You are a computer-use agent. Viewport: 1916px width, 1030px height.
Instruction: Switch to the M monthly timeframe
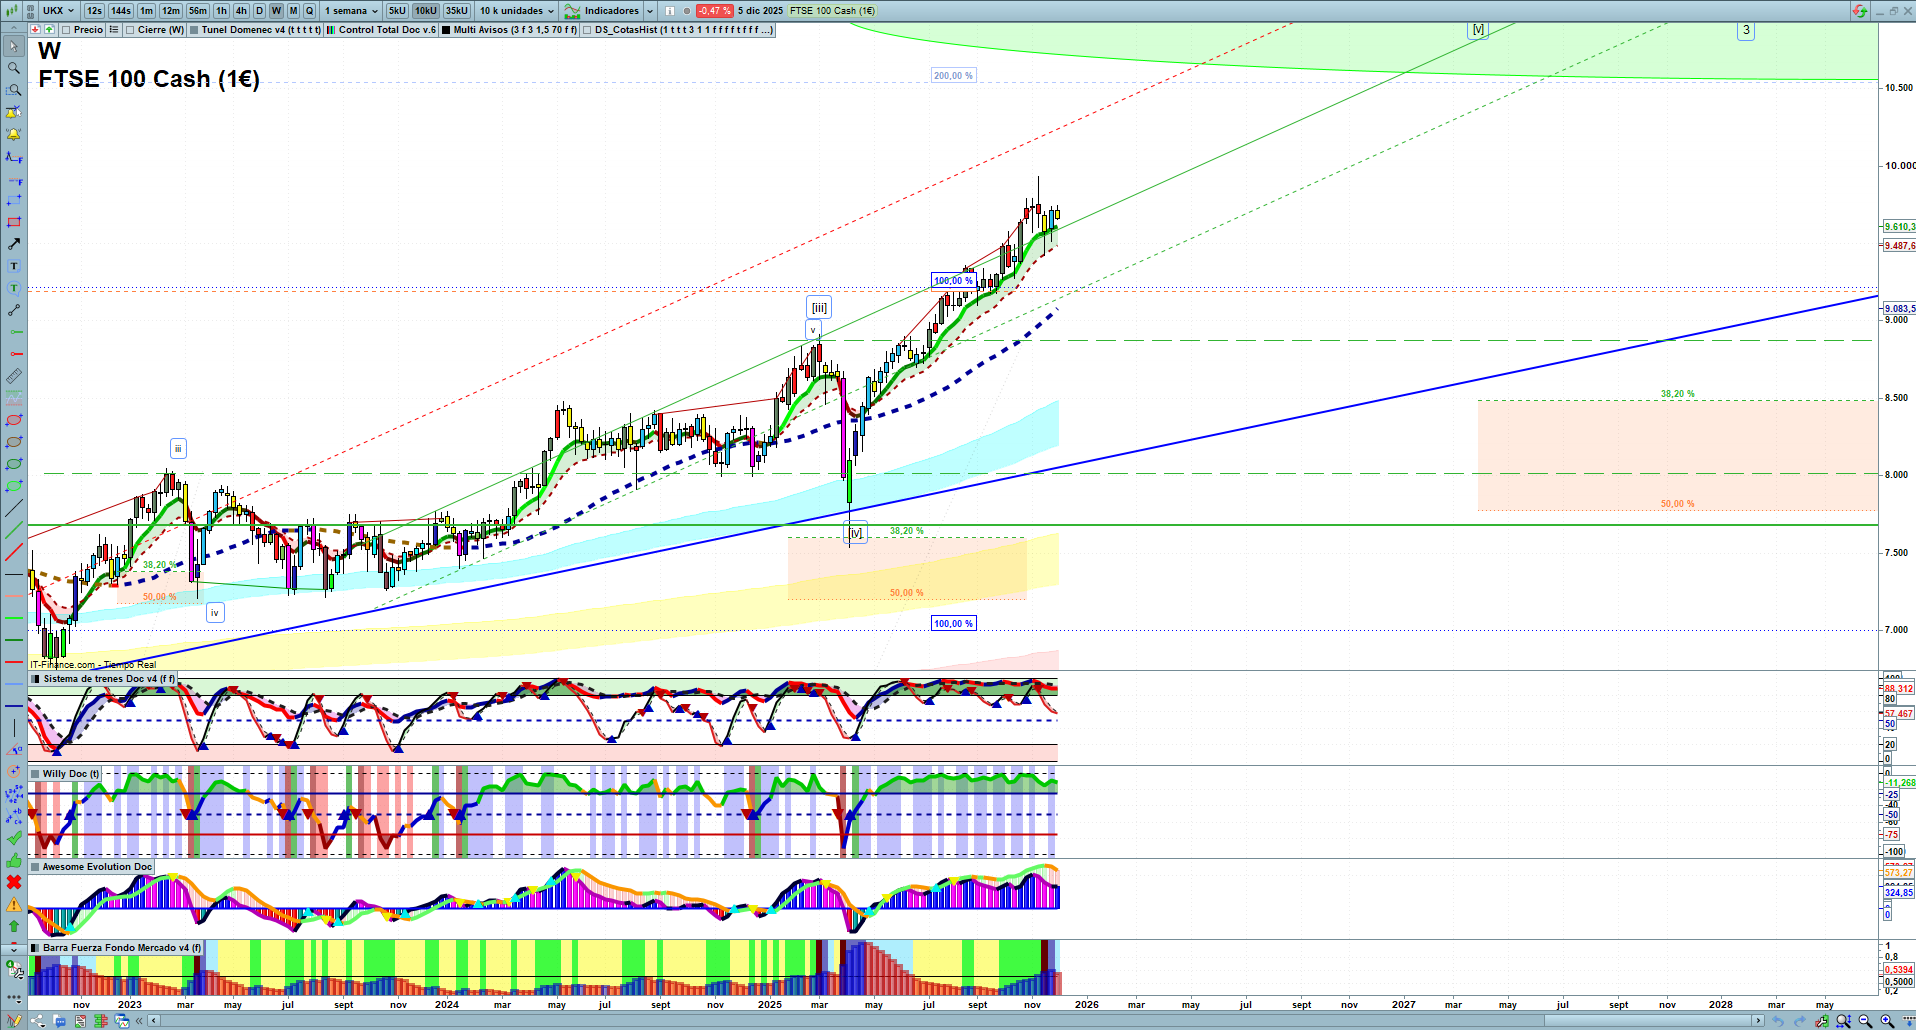click(x=293, y=11)
